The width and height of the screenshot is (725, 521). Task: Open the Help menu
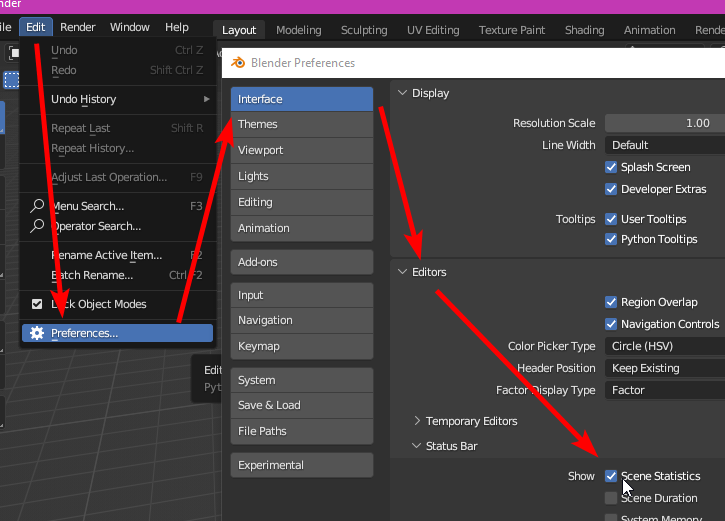coord(177,27)
